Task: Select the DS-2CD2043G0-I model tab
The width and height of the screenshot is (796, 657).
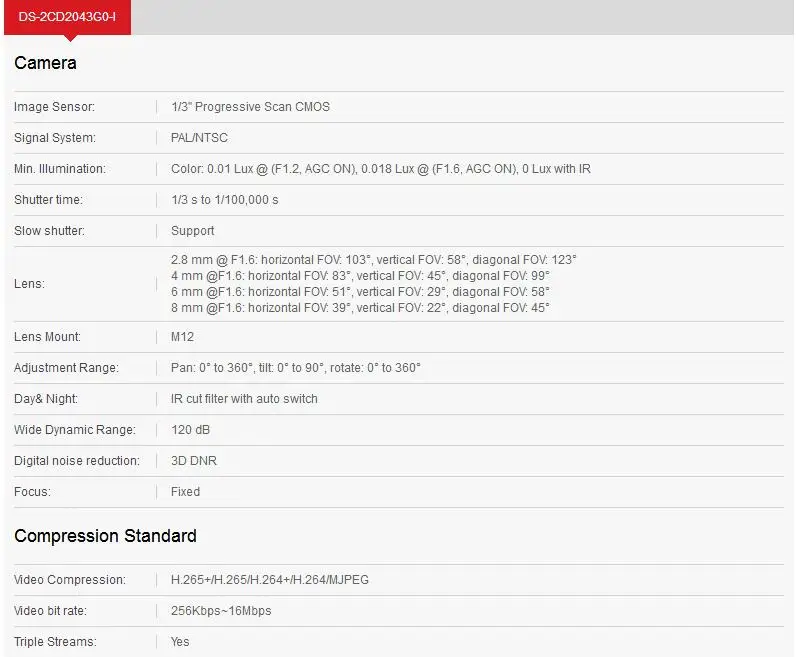Action: click(67, 17)
